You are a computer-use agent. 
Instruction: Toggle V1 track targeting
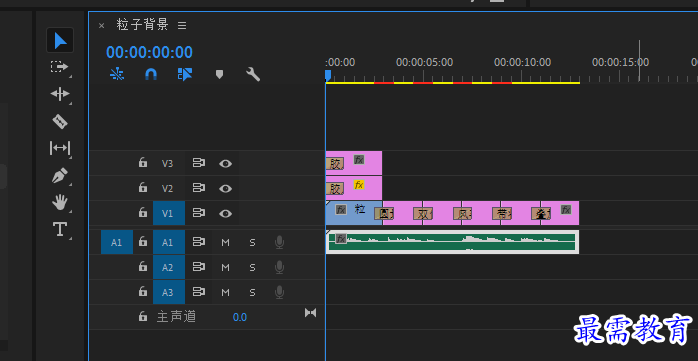[x=169, y=213]
